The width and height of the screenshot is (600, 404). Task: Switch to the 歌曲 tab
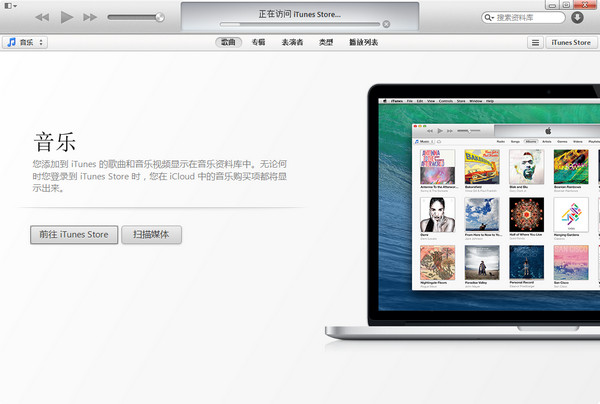(x=228, y=42)
